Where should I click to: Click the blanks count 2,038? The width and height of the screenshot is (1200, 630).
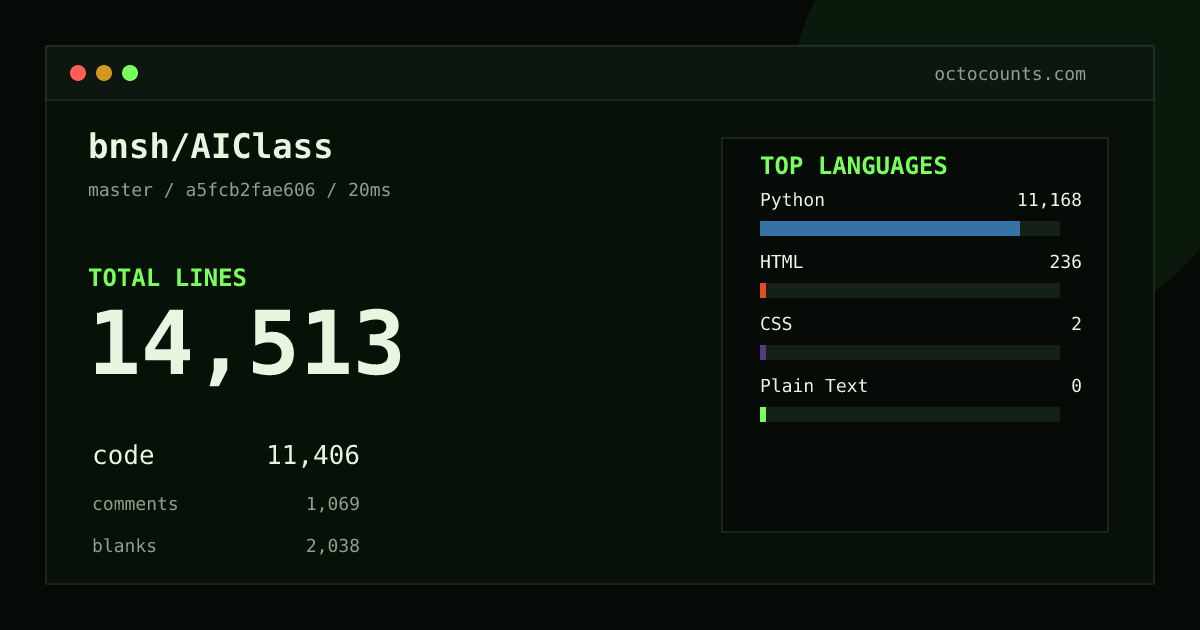333,546
